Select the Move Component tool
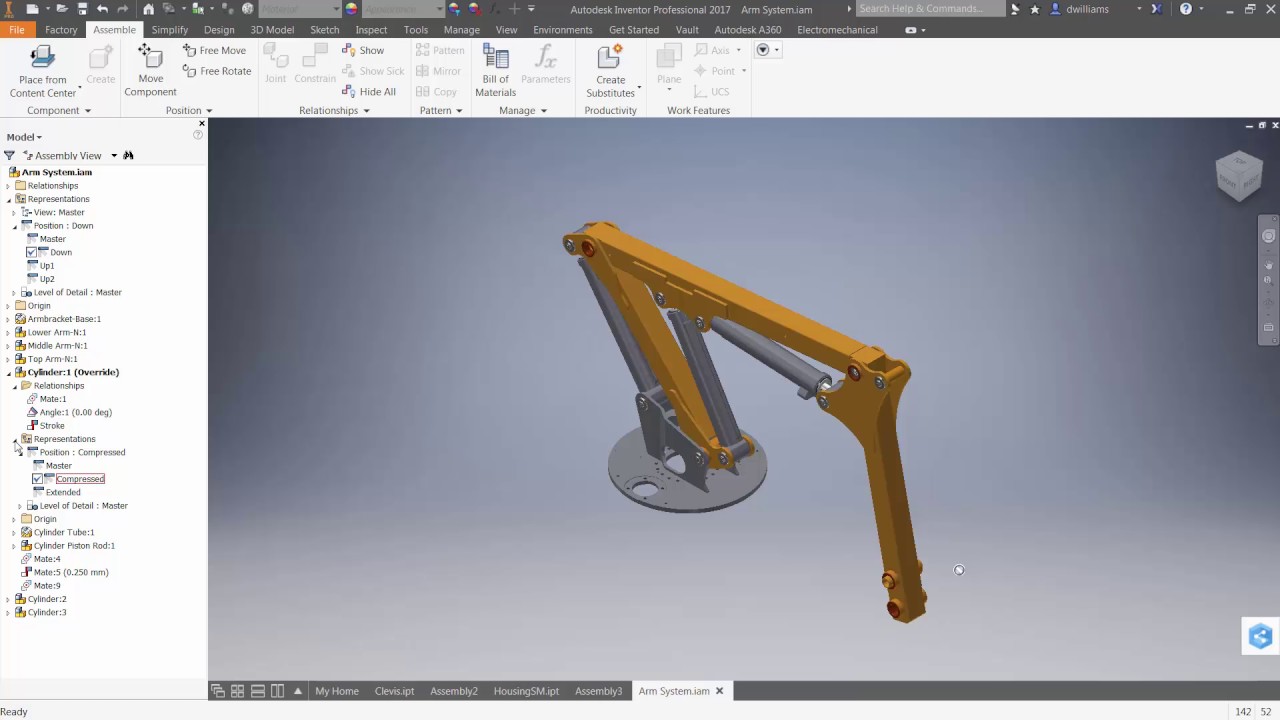This screenshot has height=720, width=1280. [x=150, y=70]
